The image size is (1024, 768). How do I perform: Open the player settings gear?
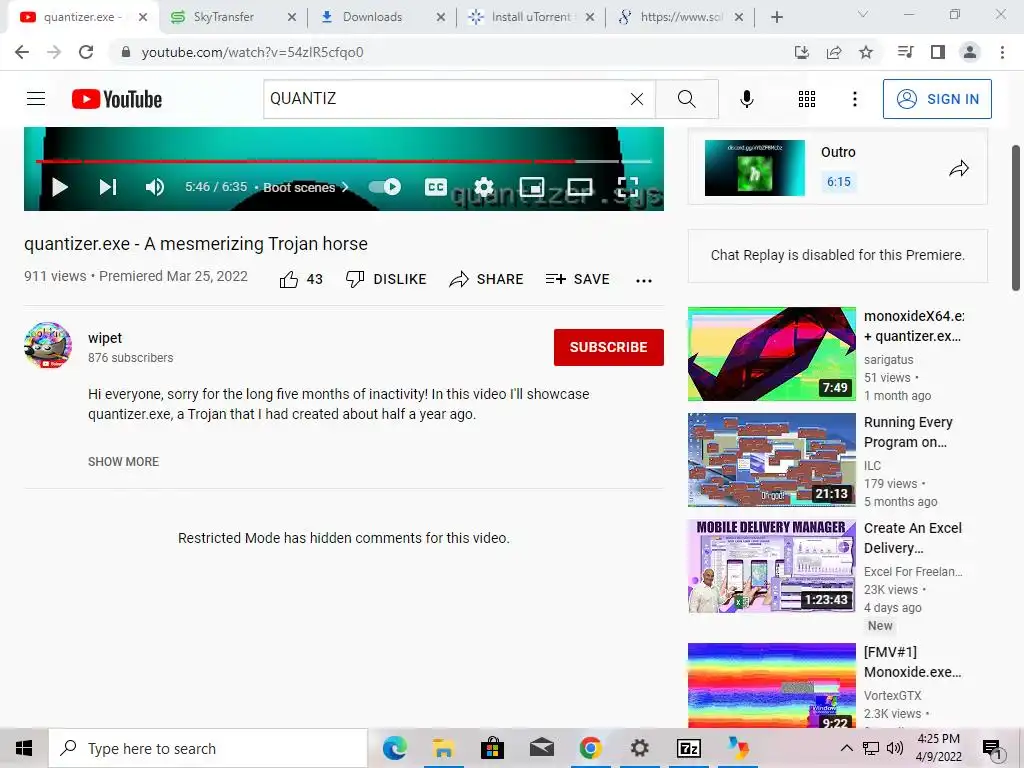click(484, 187)
